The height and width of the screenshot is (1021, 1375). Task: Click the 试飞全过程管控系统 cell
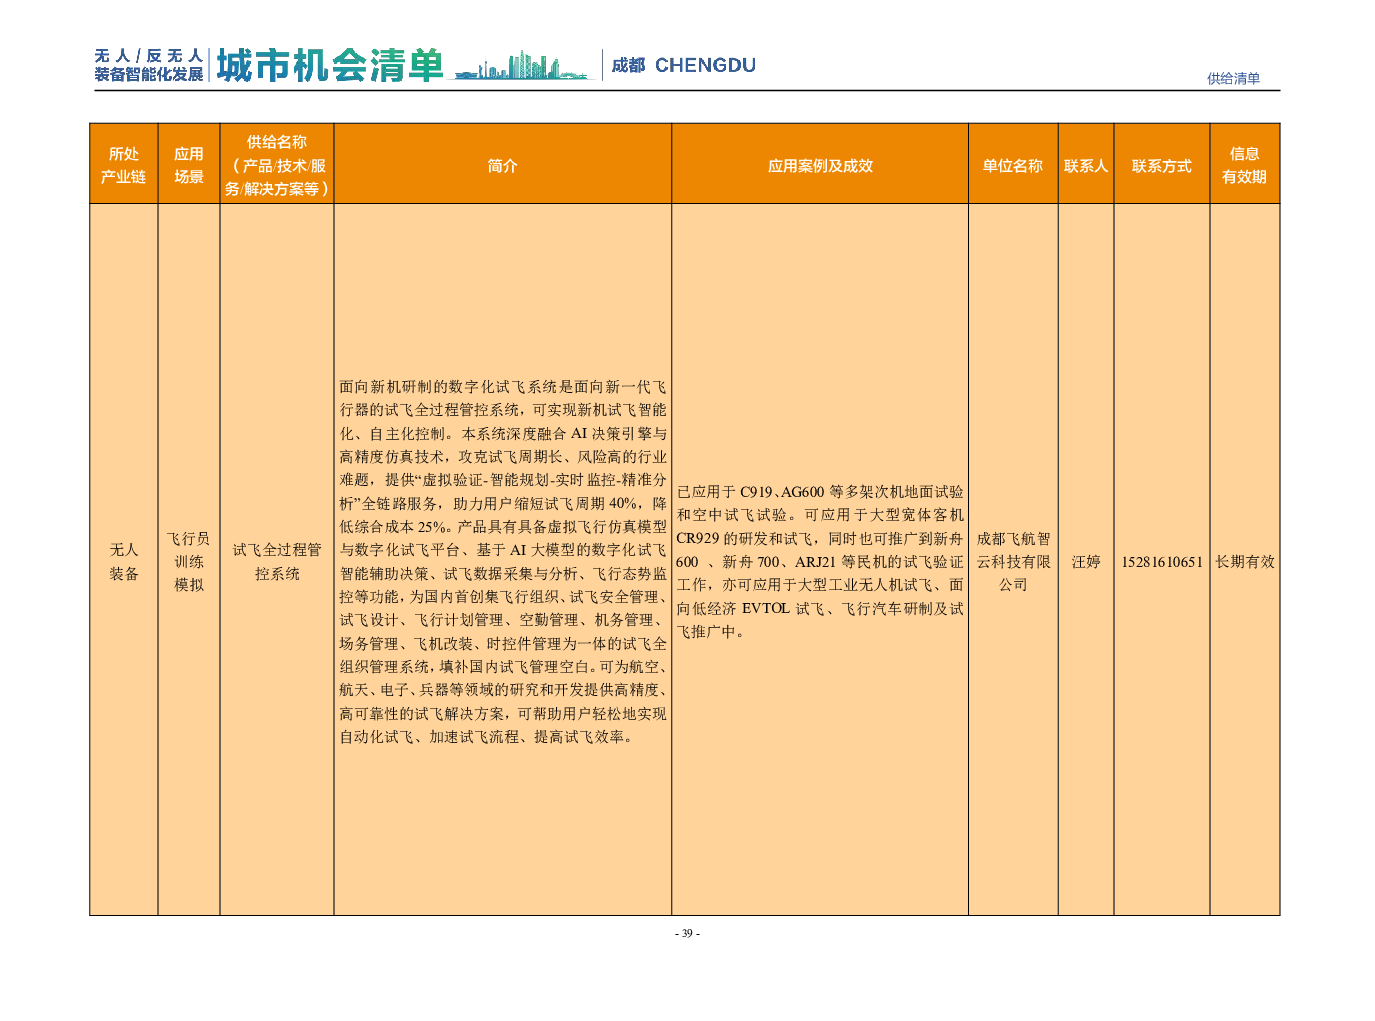(x=277, y=562)
